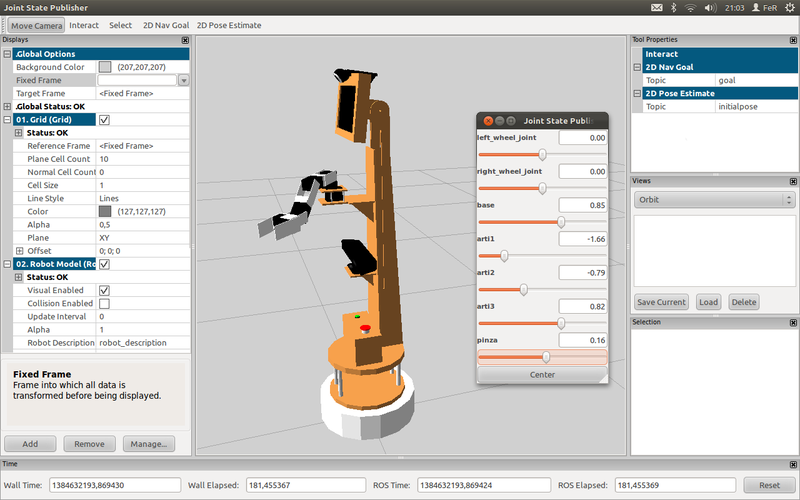Close the Selection panel
The image size is (800, 500).
pos(792,322)
